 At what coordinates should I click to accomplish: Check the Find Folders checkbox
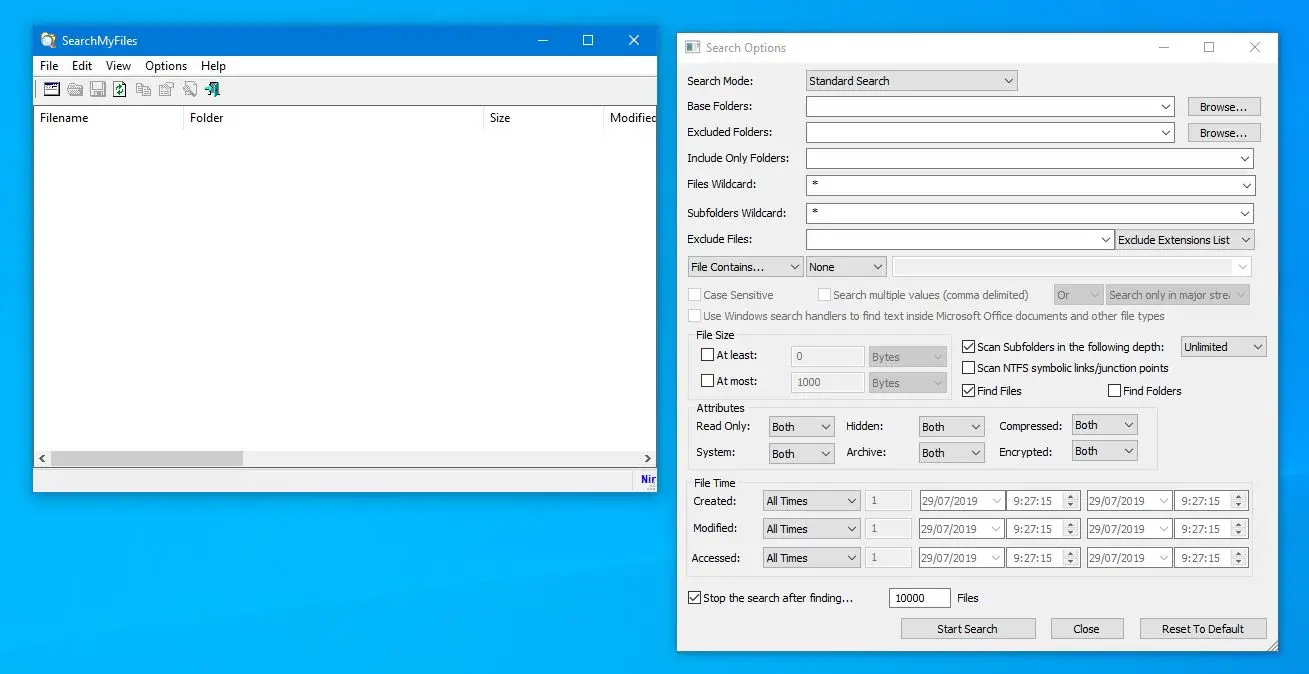1114,391
